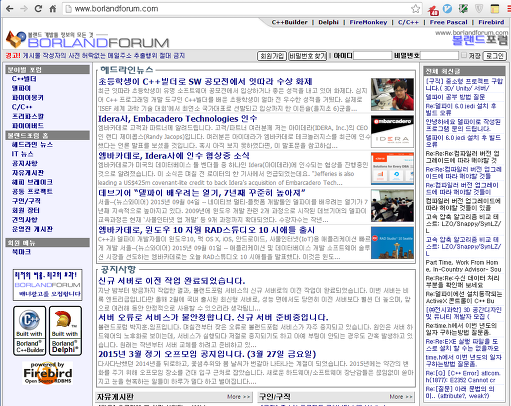The height and width of the screenshot is (406, 511).
Task: Tick the 저장 (save ID) checkbox
Action: point(464,55)
